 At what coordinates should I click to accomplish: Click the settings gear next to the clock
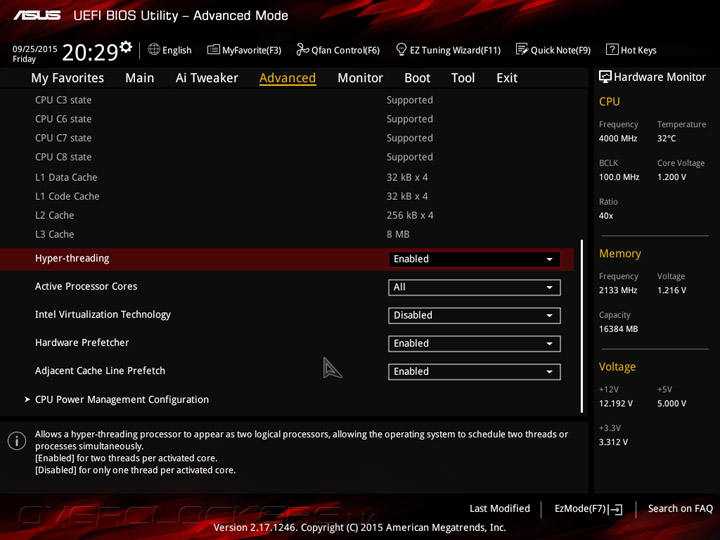(126, 47)
